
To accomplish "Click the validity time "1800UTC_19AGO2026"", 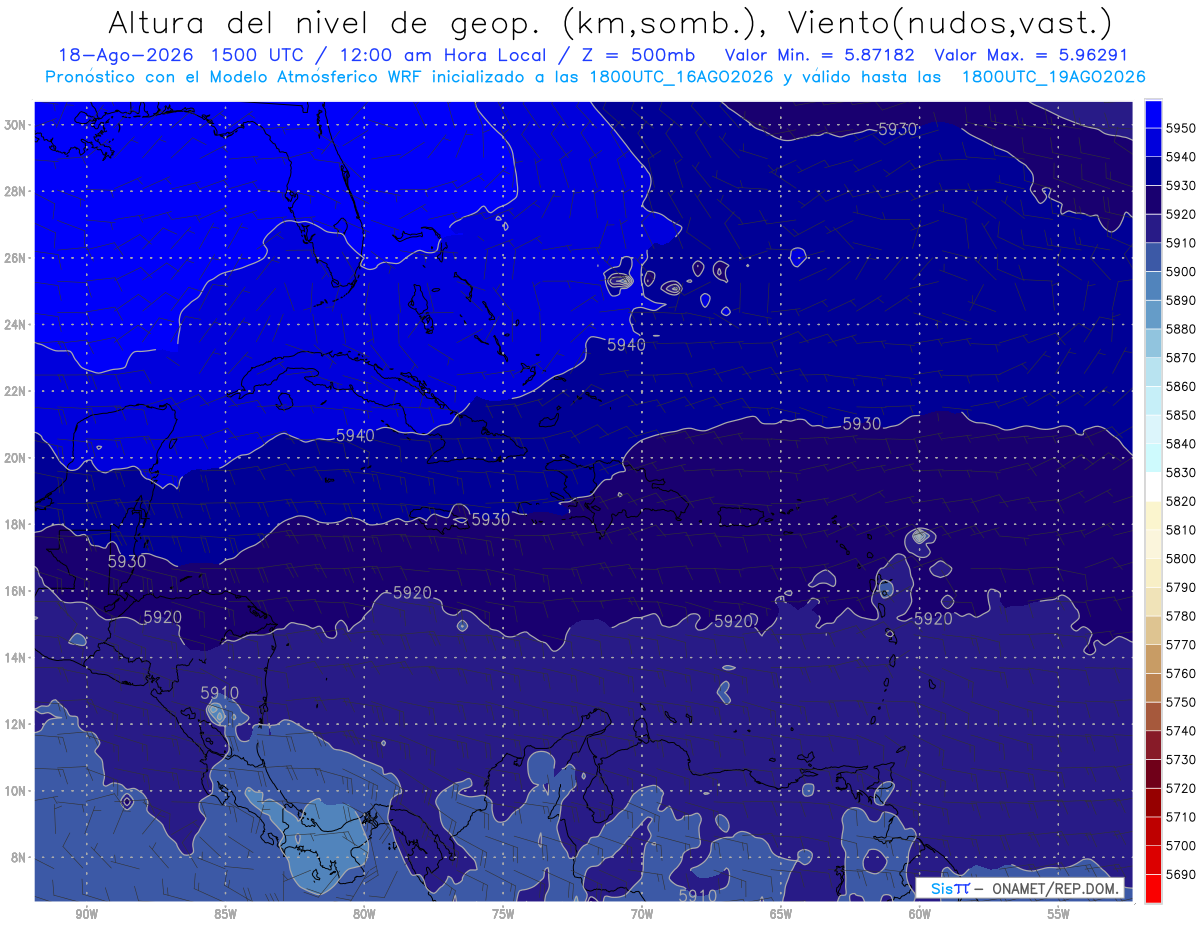I will (x=1053, y=77).
